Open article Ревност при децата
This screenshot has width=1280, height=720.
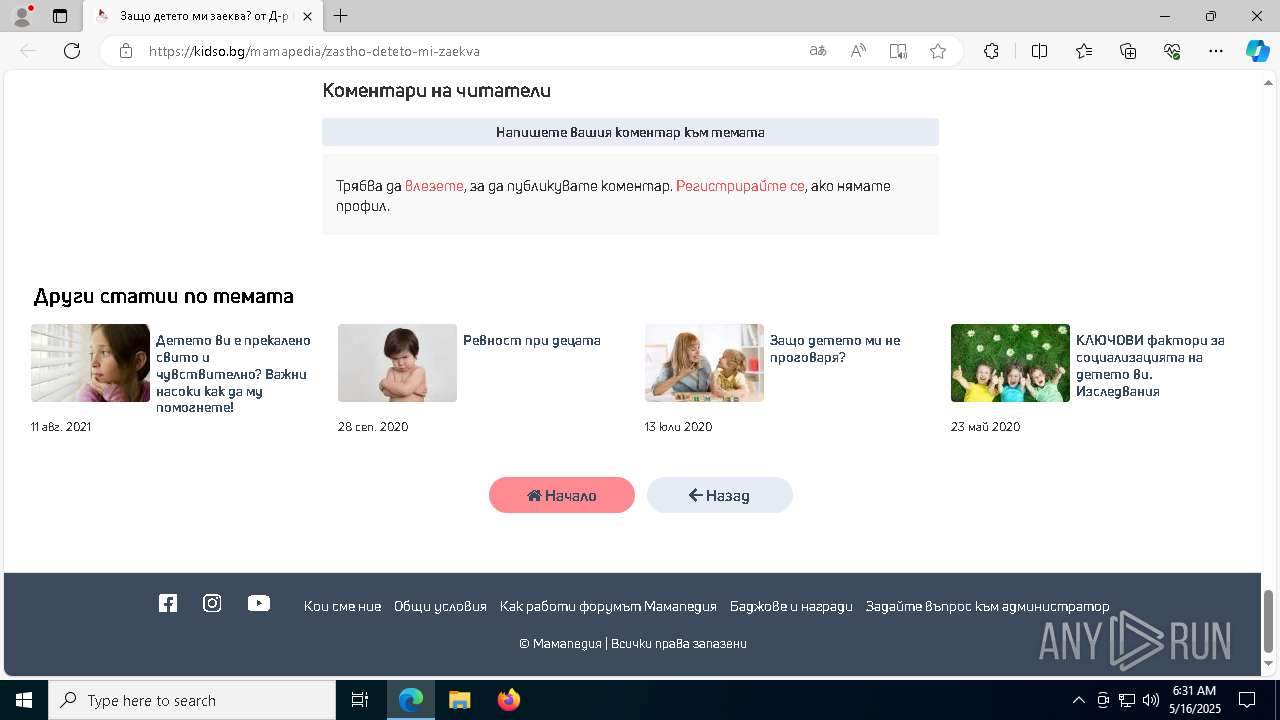coord(532,340)
